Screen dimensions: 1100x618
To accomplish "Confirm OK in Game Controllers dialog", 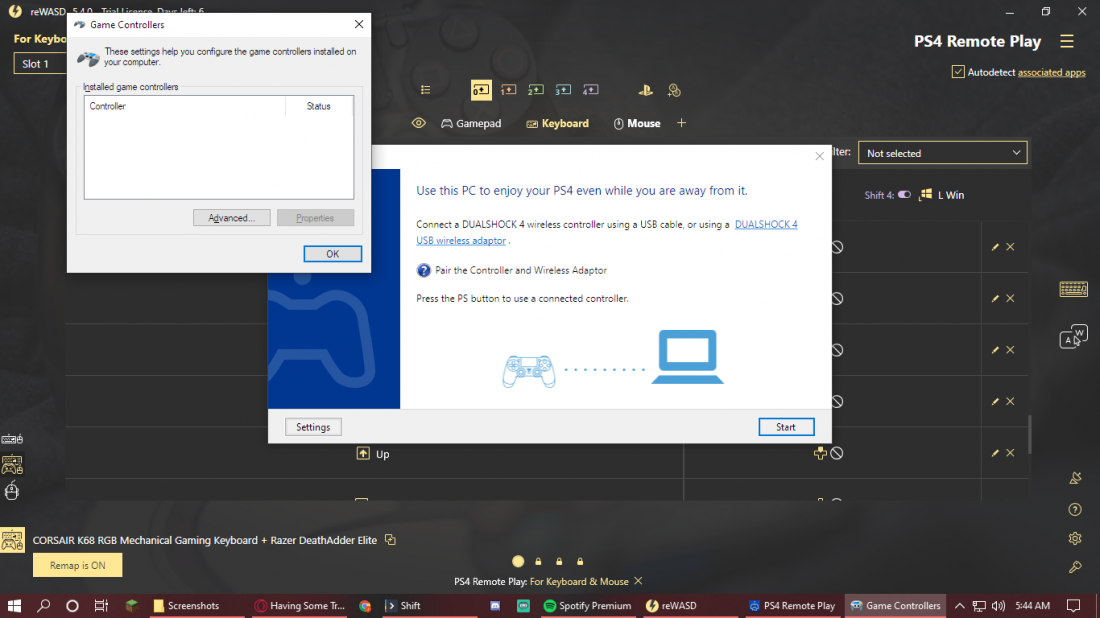I will pos(333,254).
